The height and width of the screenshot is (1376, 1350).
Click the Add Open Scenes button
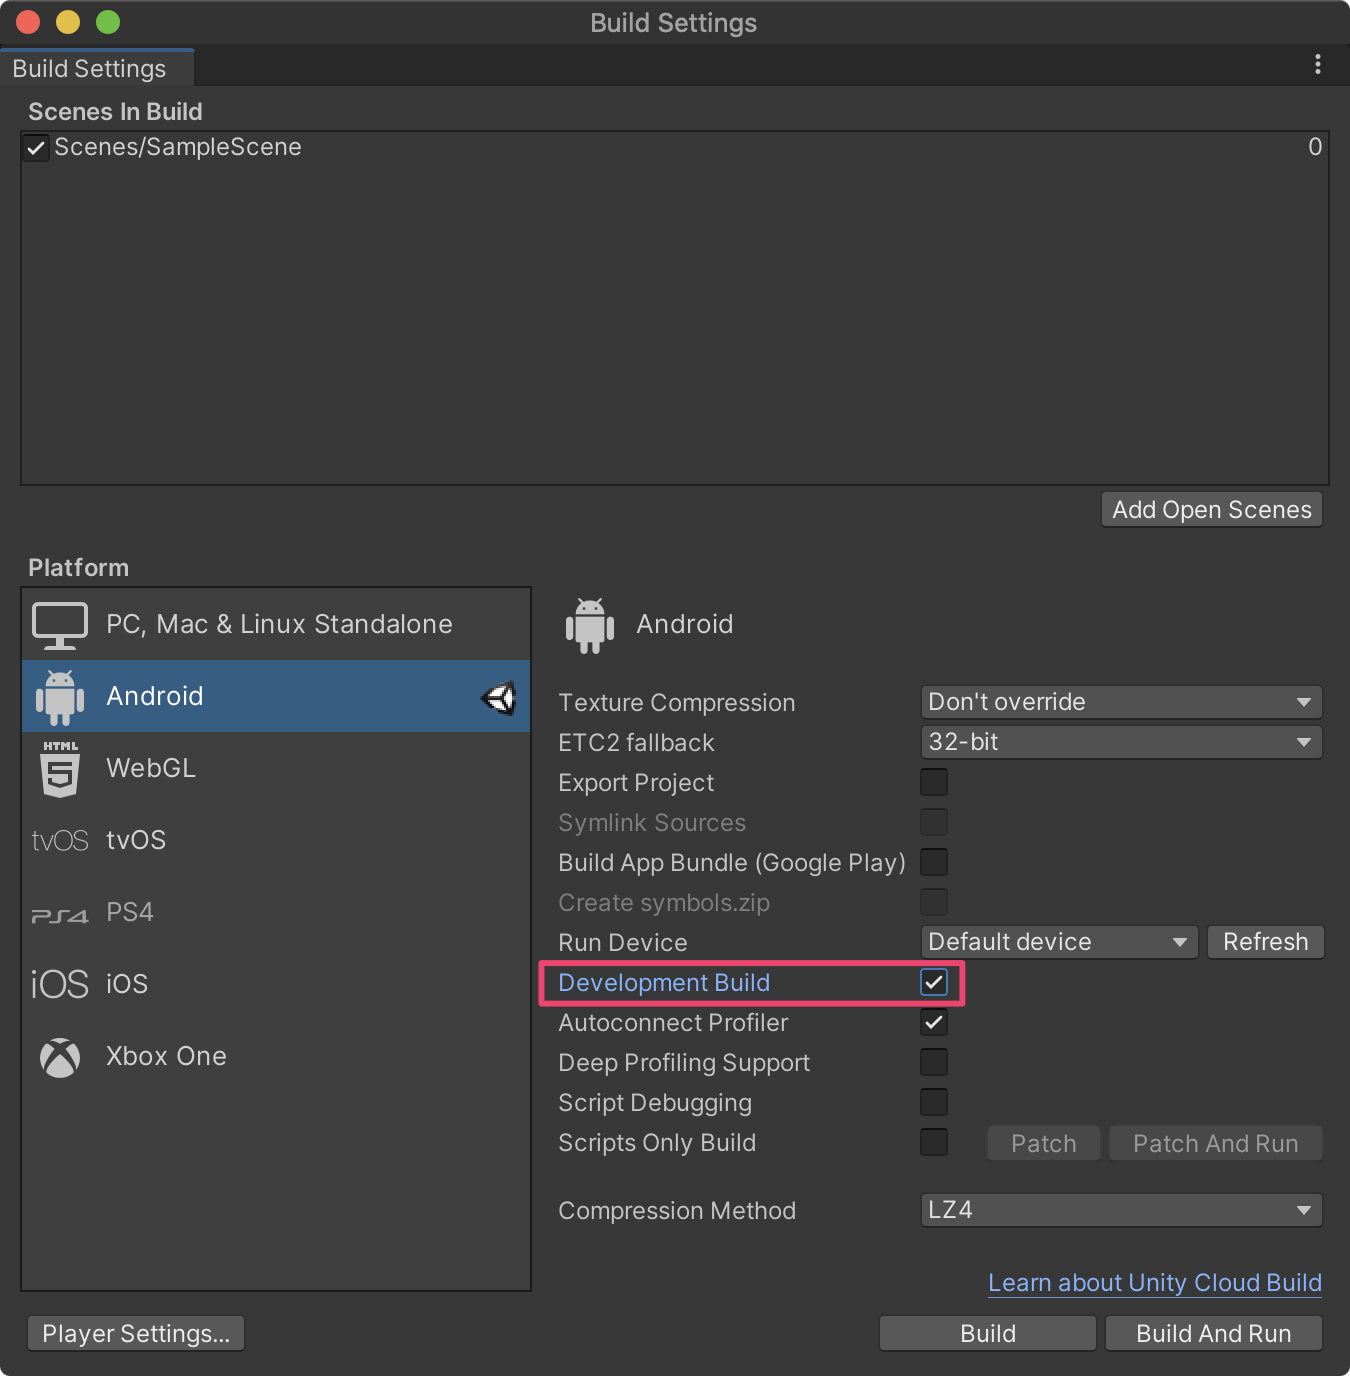(1212, 510)
